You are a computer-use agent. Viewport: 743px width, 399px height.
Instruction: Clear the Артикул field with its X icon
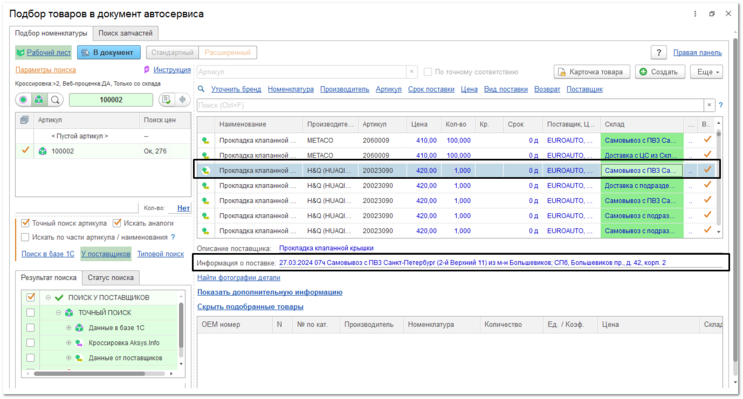tap(412, 72)
